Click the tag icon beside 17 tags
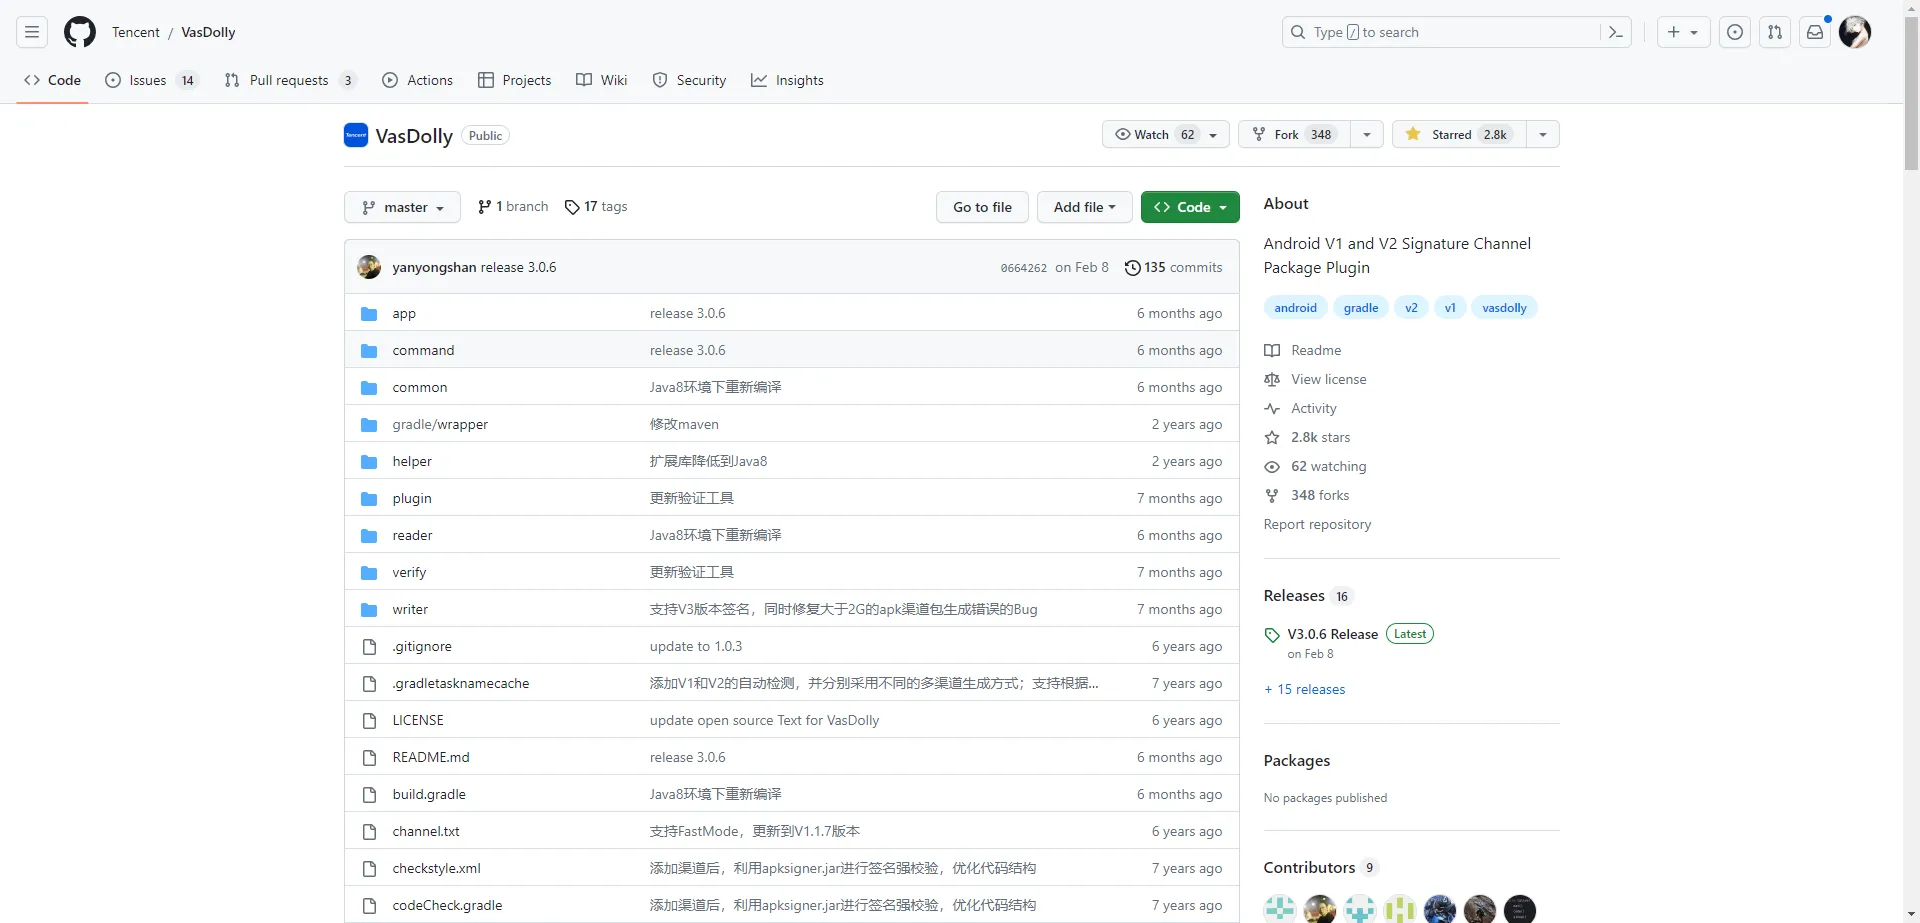1920x923 pixels. click(x=572, y=207)
